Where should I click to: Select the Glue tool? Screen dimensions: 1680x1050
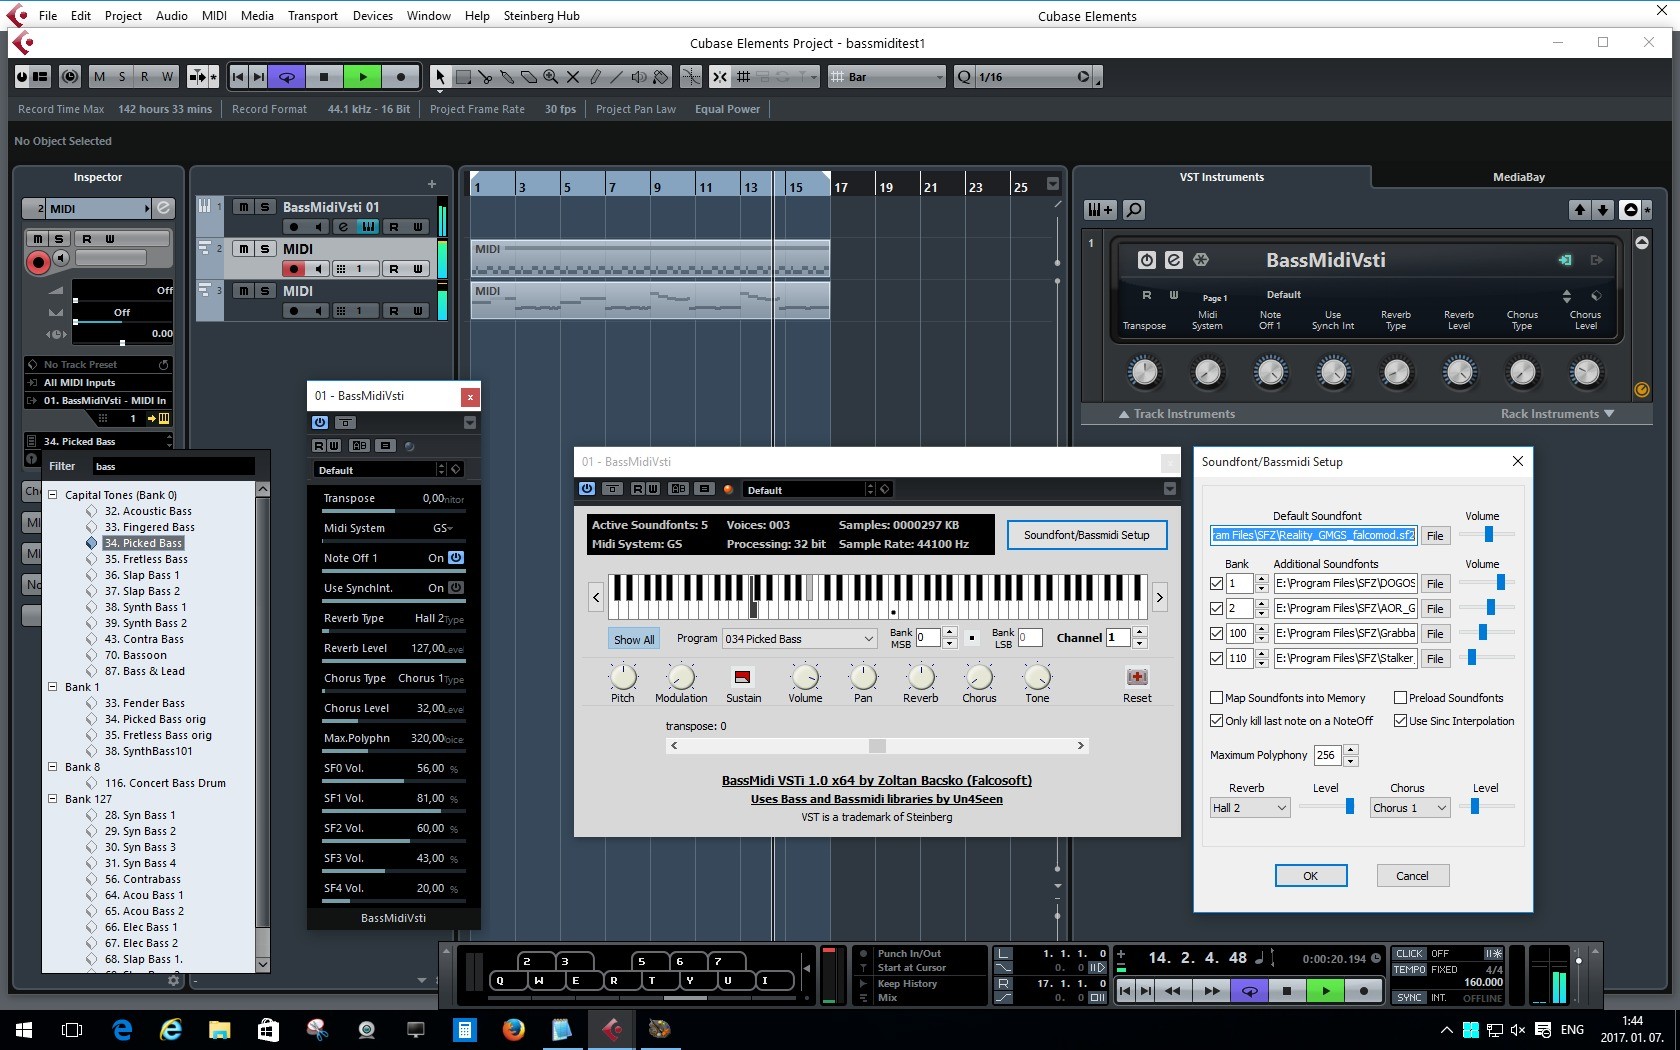point(507,77)
